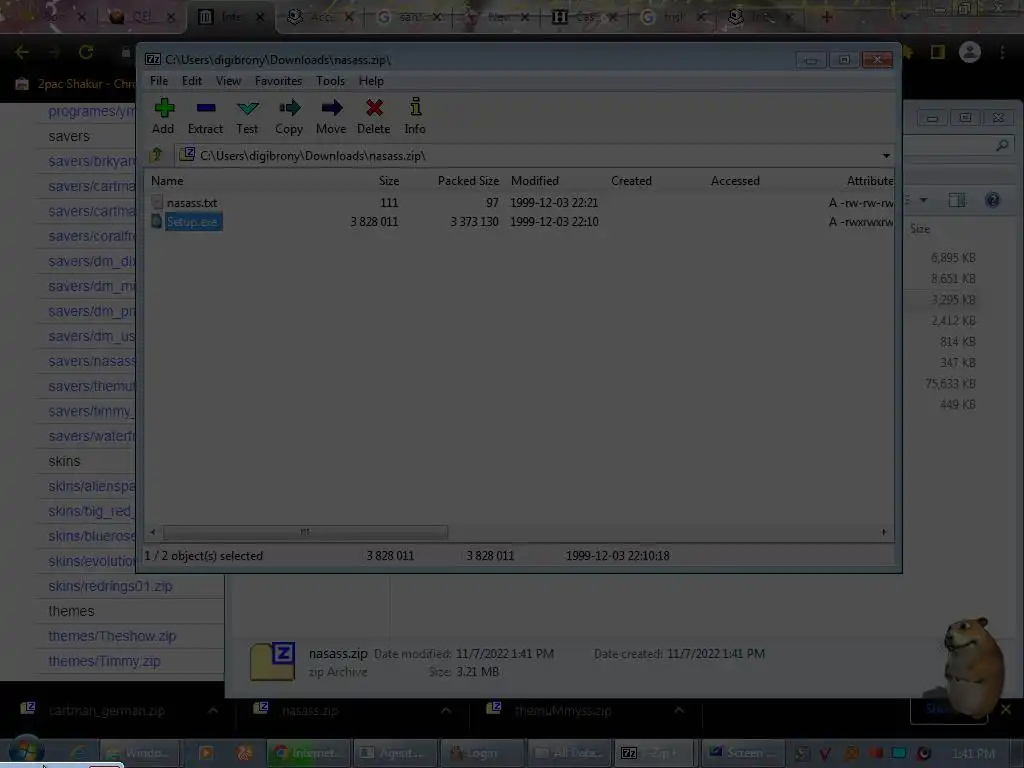Image resolution: width=1024 pixels, height=768 pixels.
Task: Expand themuMmyss.zip download options
Action: [x=679, y=710]
